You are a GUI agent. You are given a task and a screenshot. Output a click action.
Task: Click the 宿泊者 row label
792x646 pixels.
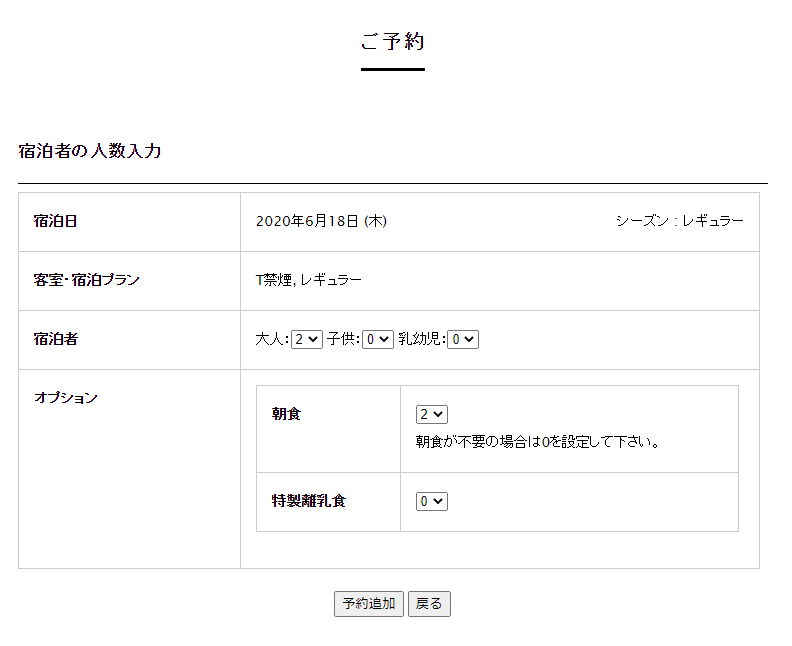coord(56,339)
